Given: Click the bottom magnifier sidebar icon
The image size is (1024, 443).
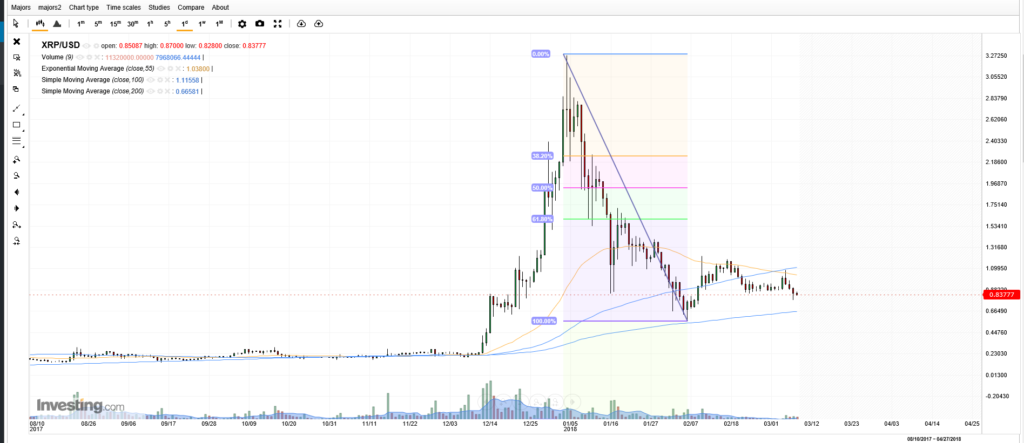Looking at the screenshot, I should click(x=17, y=241).
